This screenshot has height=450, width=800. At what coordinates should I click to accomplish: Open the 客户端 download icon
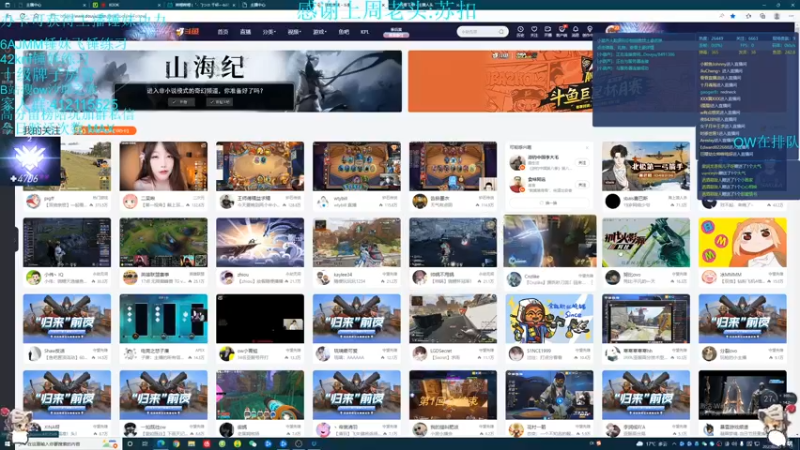pos(562,32)
